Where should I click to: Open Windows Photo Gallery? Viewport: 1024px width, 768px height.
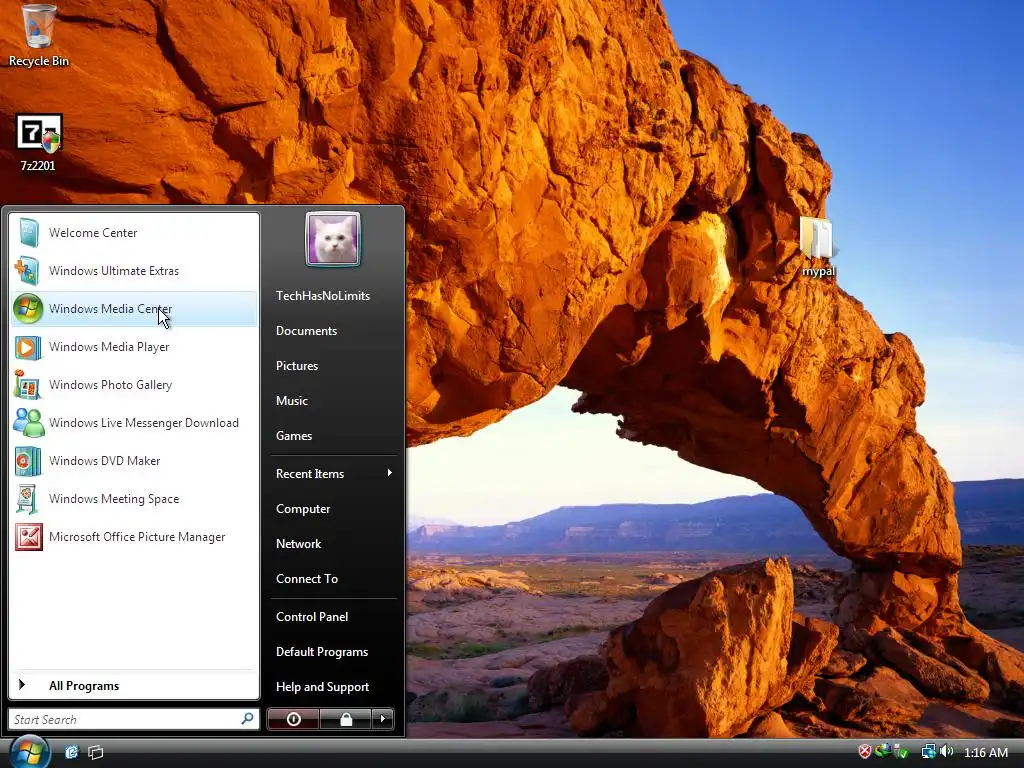pyautogui.click(x=135, y=385)
